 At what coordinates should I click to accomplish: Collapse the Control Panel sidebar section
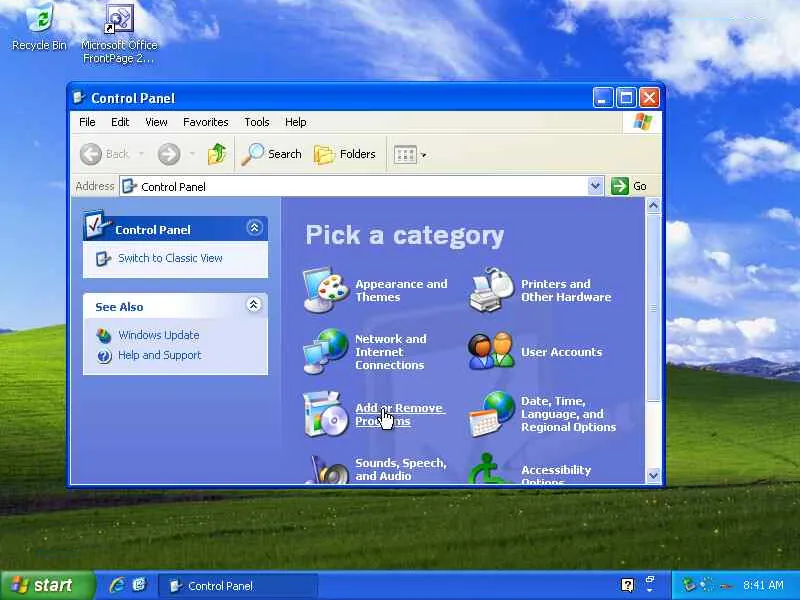254,227
